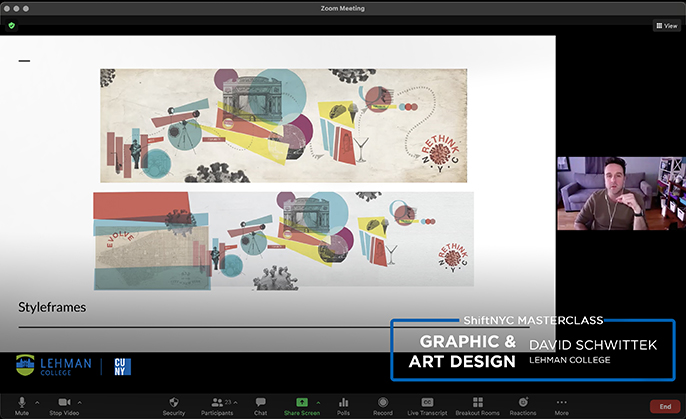
Task: Expand video options arrow next to Stop Video
Action: click(80, 402)
